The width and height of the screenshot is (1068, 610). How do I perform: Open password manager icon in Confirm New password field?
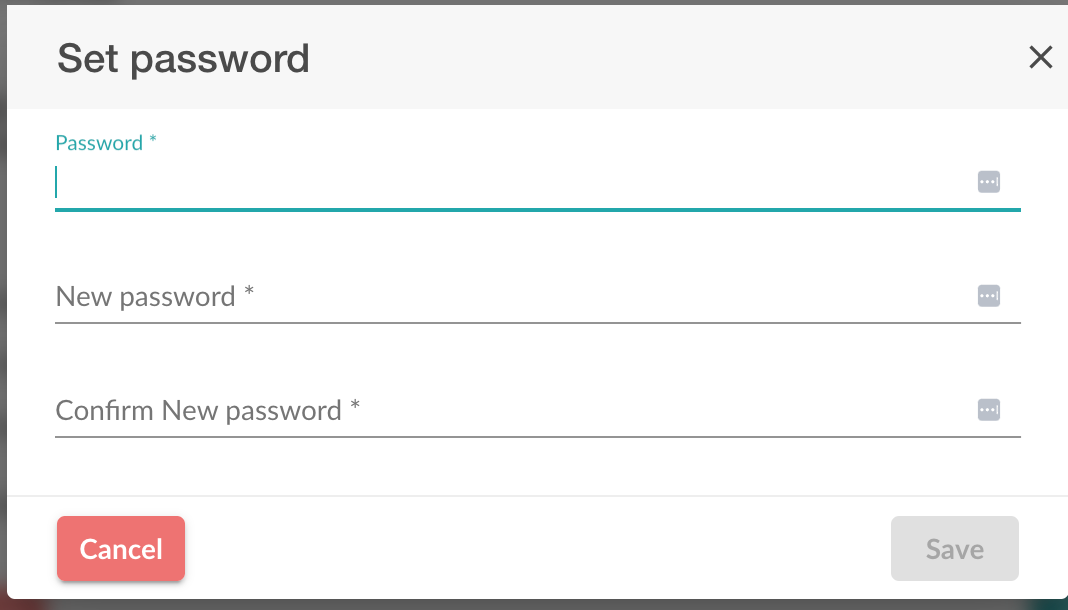point(989,410)
